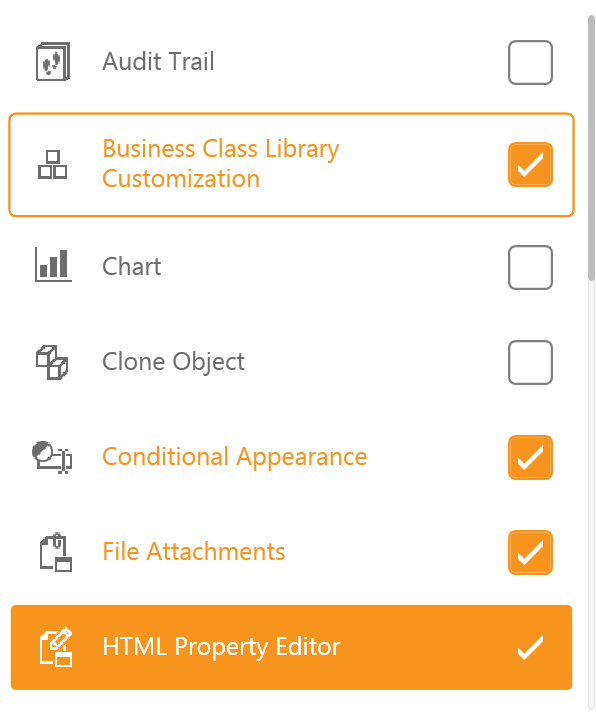Screen dimensions: 596x723
Task: Check the Chart module checkbox
Action: pos(530,267)
